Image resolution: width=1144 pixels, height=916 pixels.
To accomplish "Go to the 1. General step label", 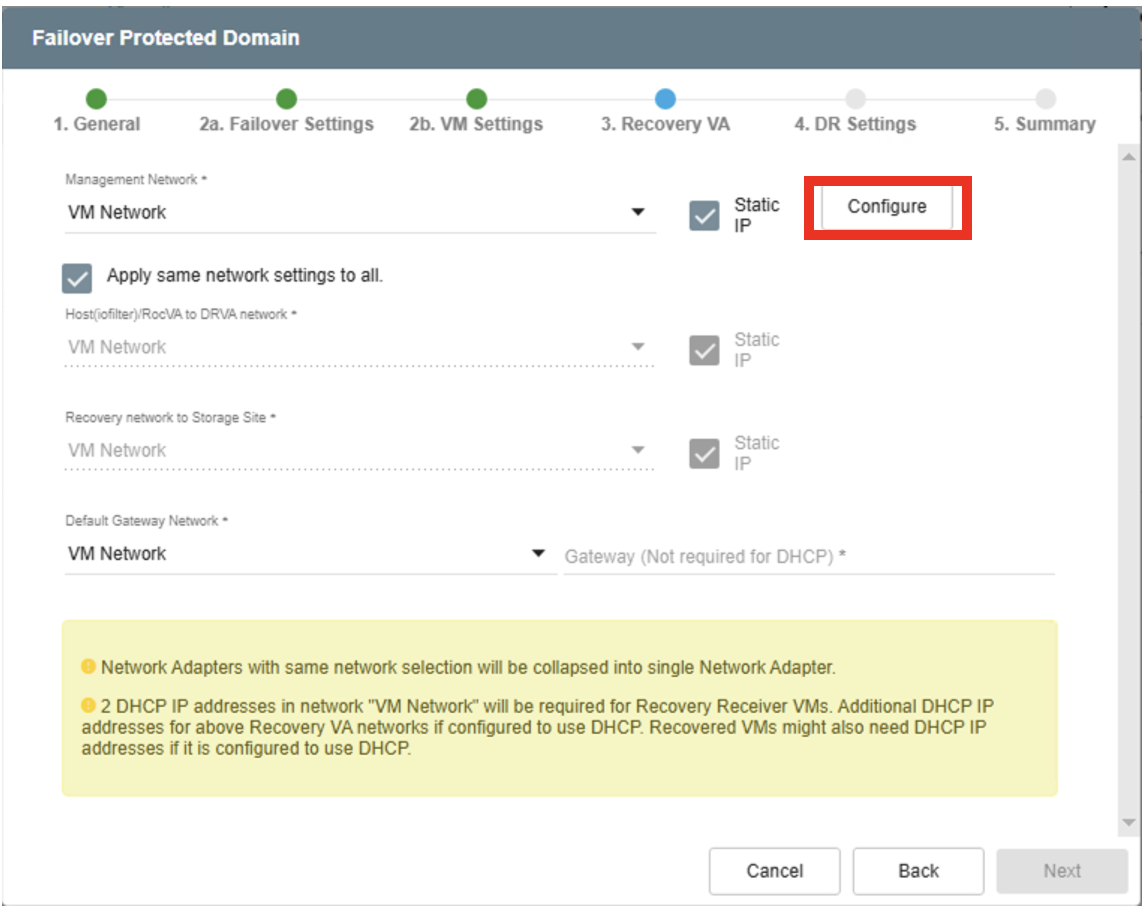I will [x=97, y=125].
